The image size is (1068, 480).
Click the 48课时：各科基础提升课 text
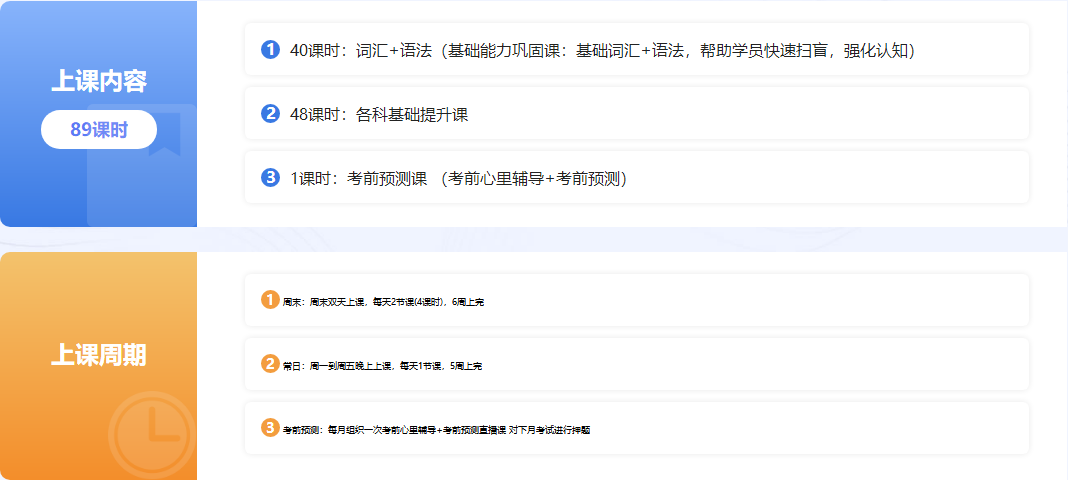tap(379, 114)
